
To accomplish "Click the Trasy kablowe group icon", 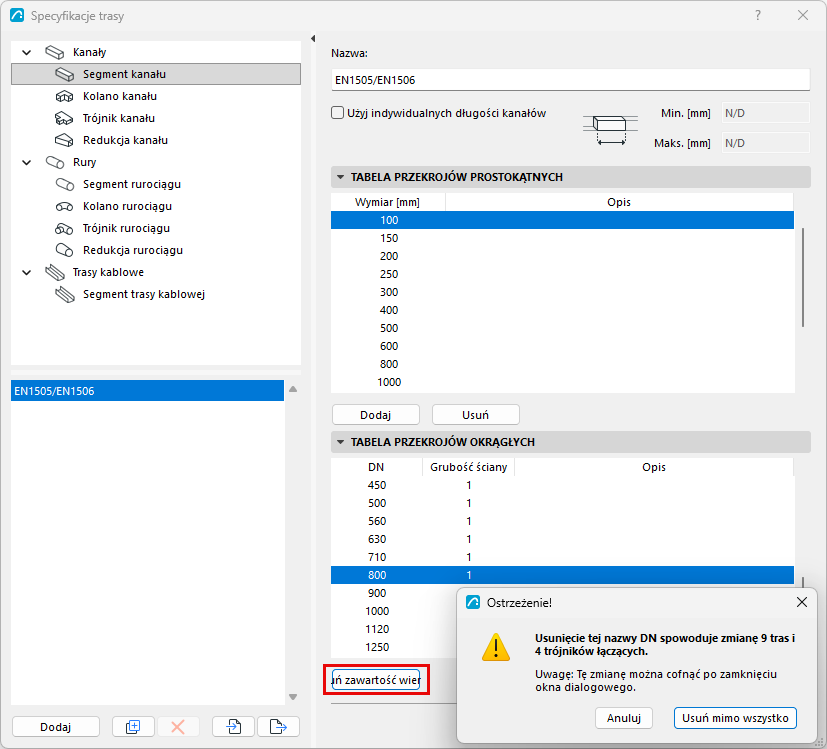I will pos(55,272).
